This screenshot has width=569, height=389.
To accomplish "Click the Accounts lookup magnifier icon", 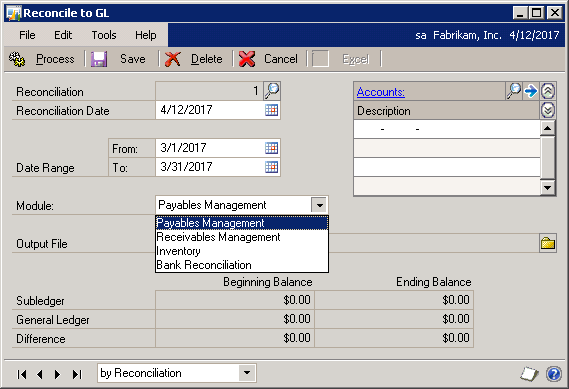I will pyautogui.click(x=514, y=91).
